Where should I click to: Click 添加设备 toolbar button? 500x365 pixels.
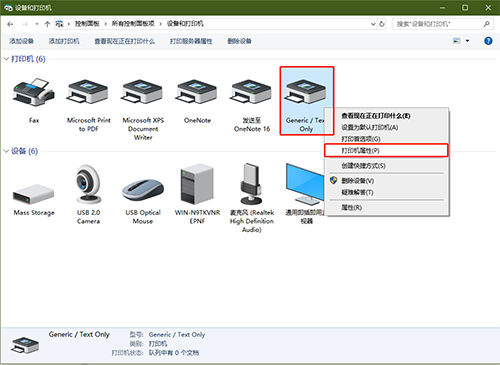coord(21,41)
